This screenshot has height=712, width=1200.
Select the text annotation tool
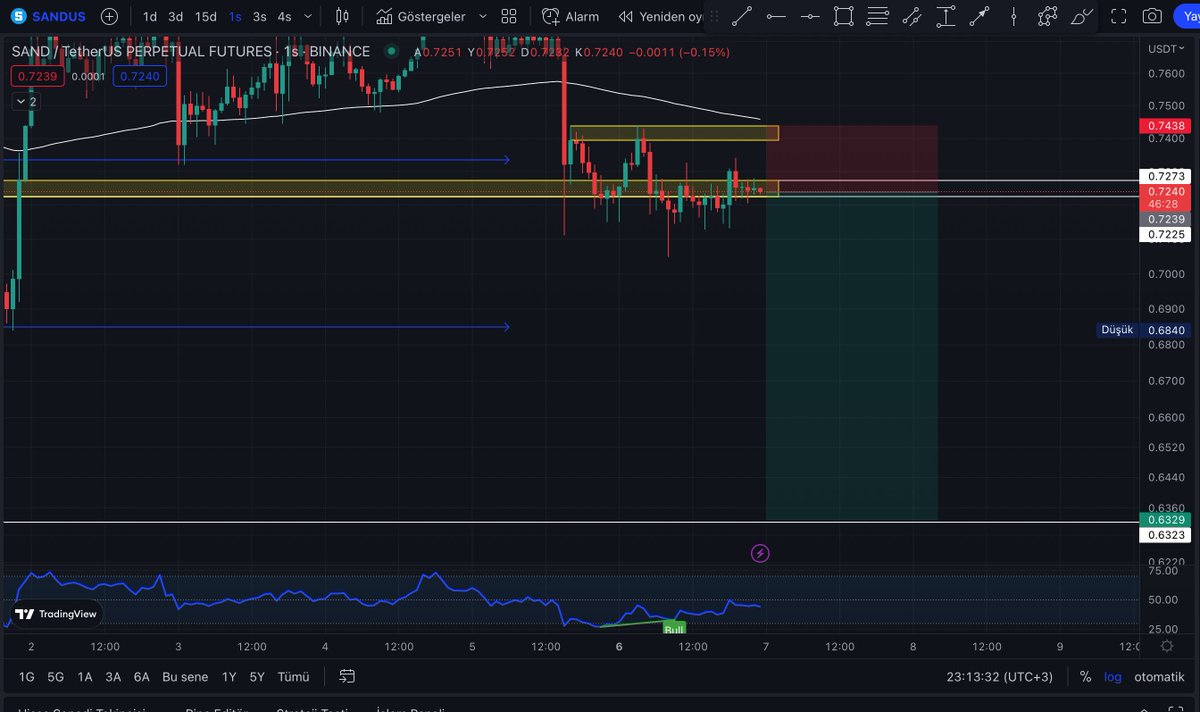click(946, 17)
